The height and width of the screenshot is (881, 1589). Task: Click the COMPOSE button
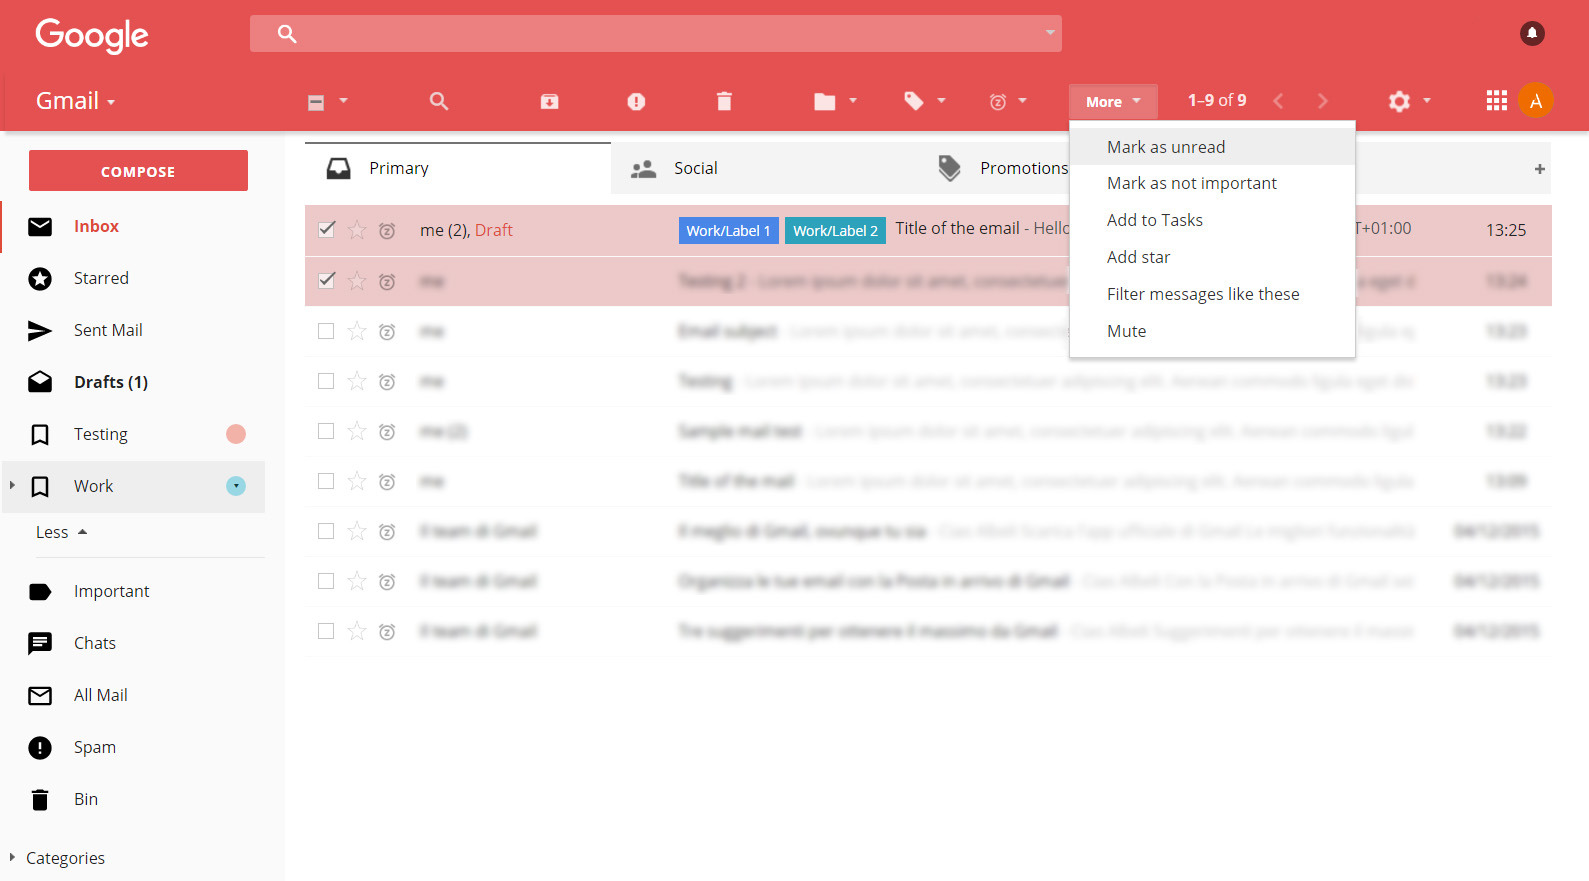tap(138, 171)
